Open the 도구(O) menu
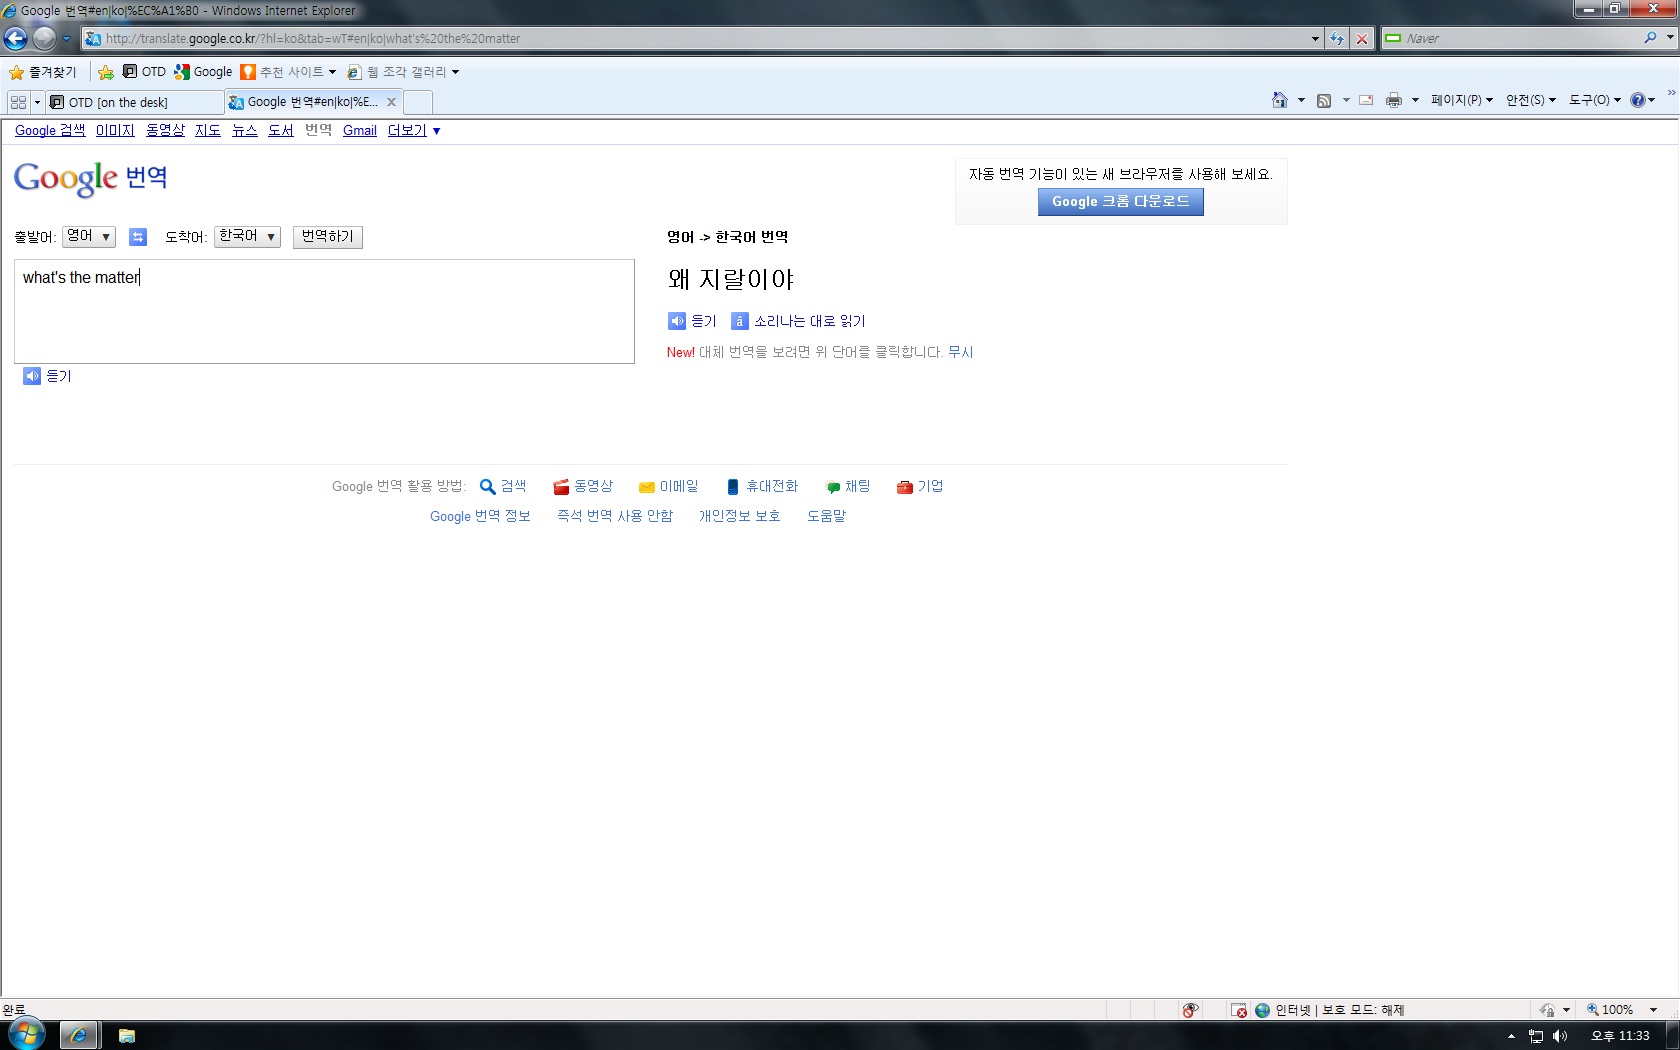 [x=1594, y=100]
